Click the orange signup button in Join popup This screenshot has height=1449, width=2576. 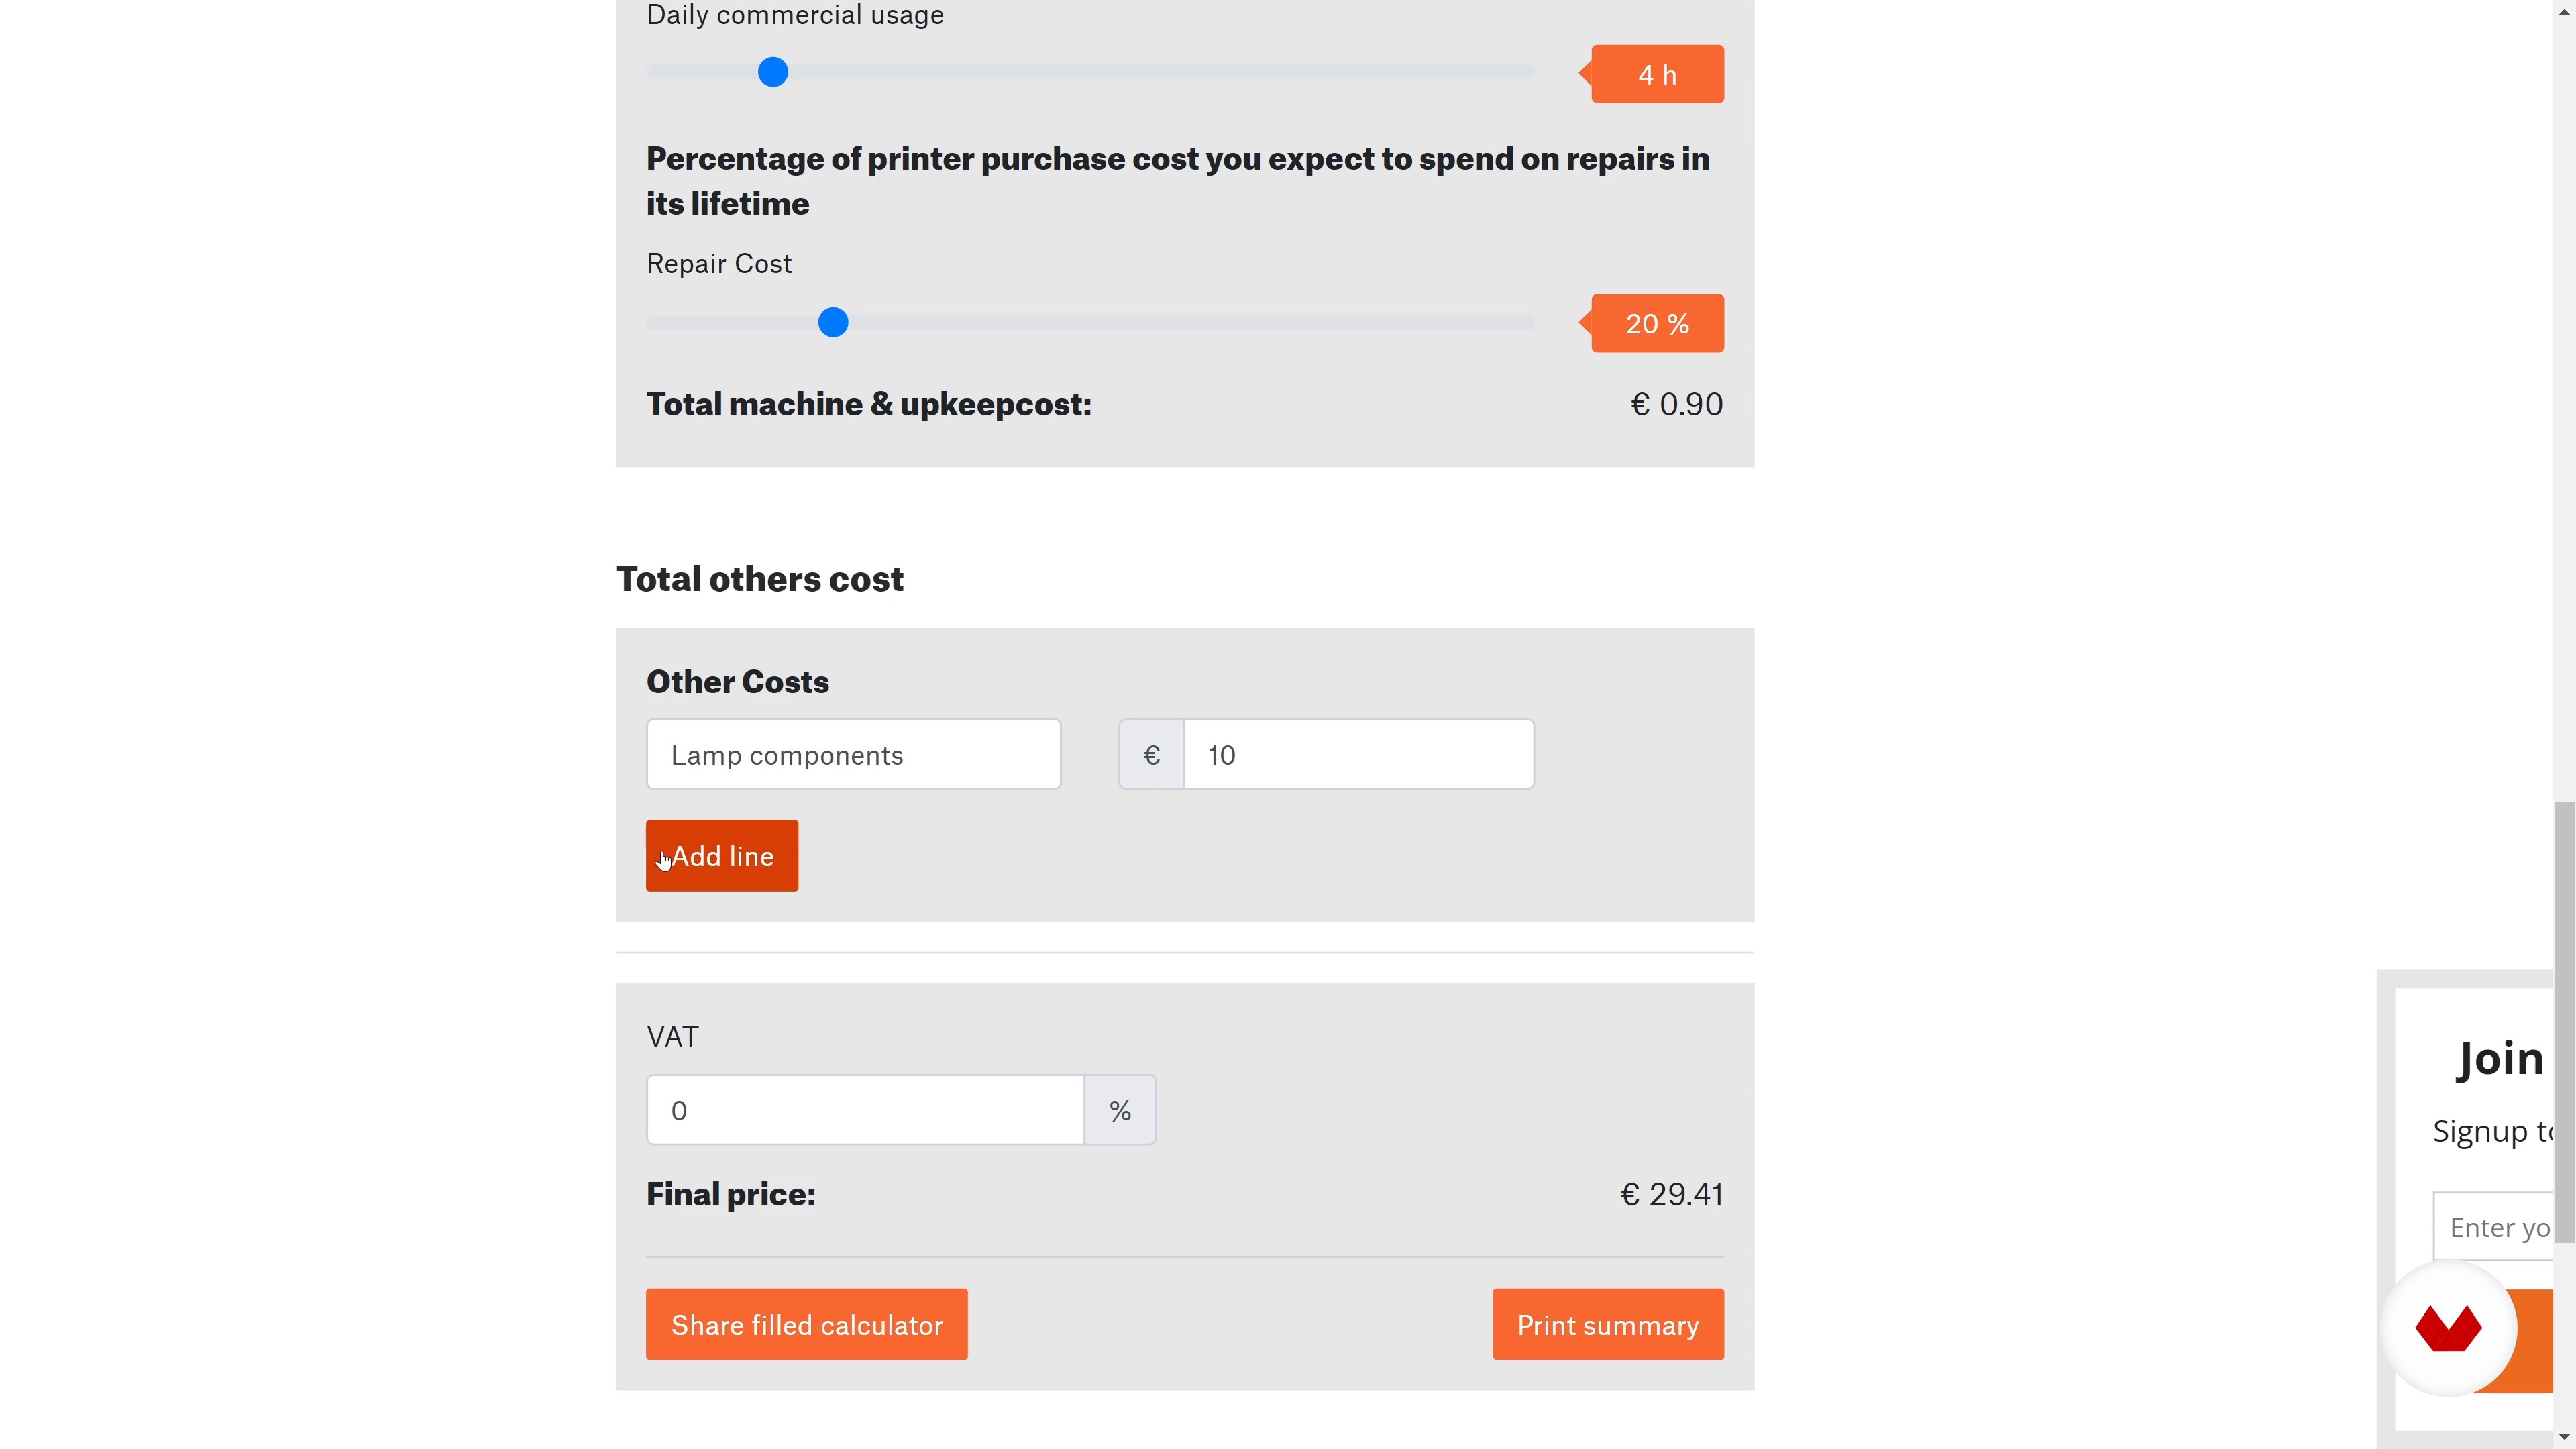2530,1342
